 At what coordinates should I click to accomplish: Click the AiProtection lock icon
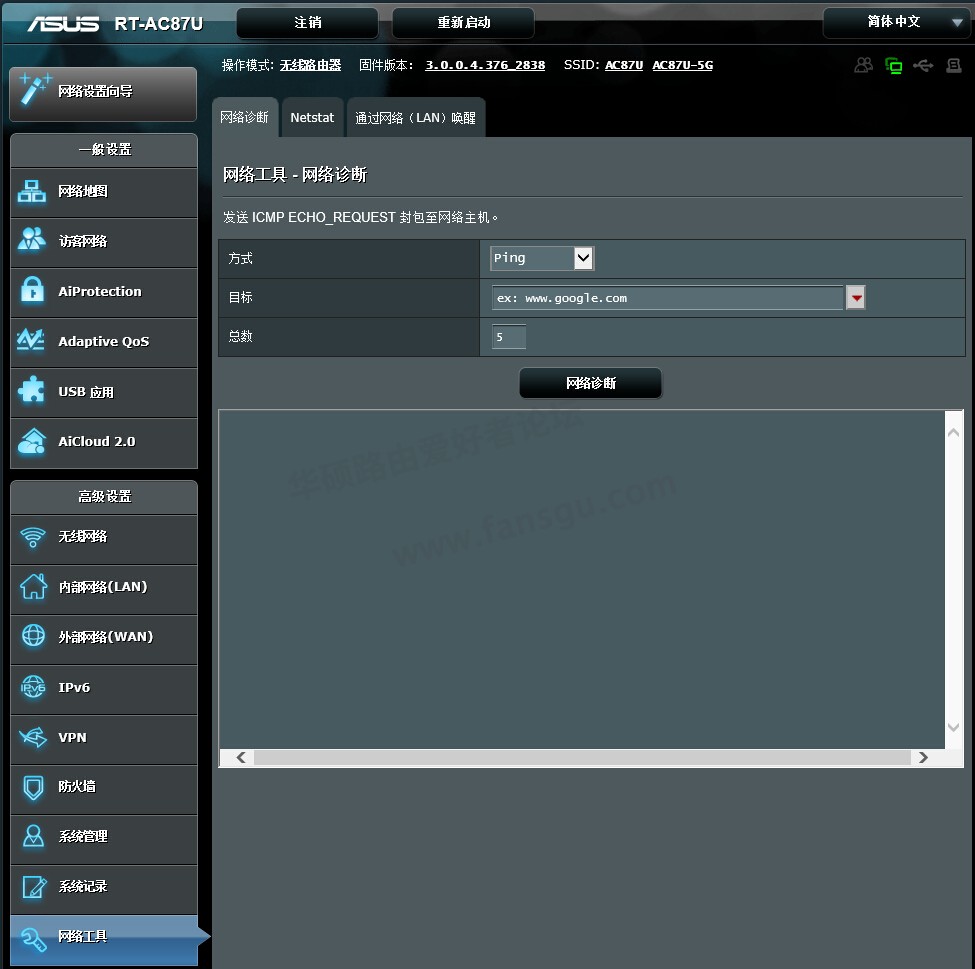pos(32,290)
